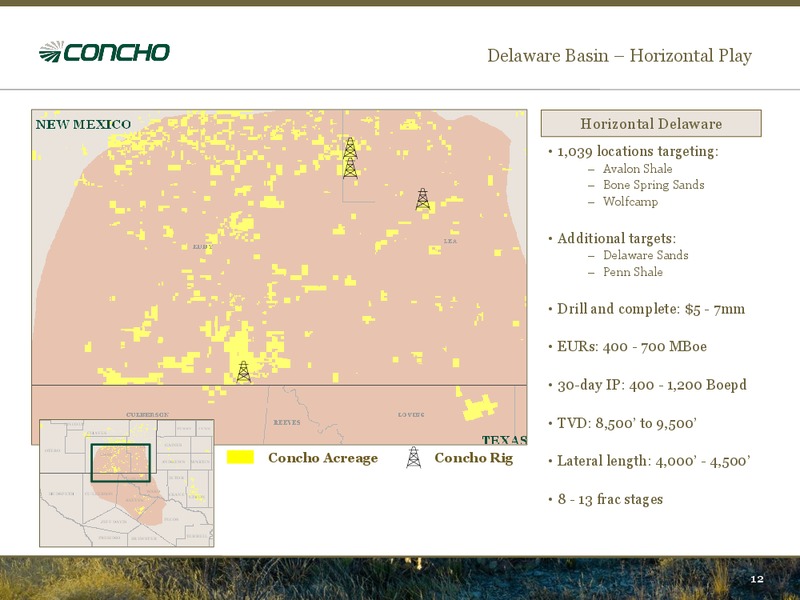This screenshot has width=800, height=600.
Task: Click the "8 - 13 frac stages" bullet
Action: [x=610, y=499]
